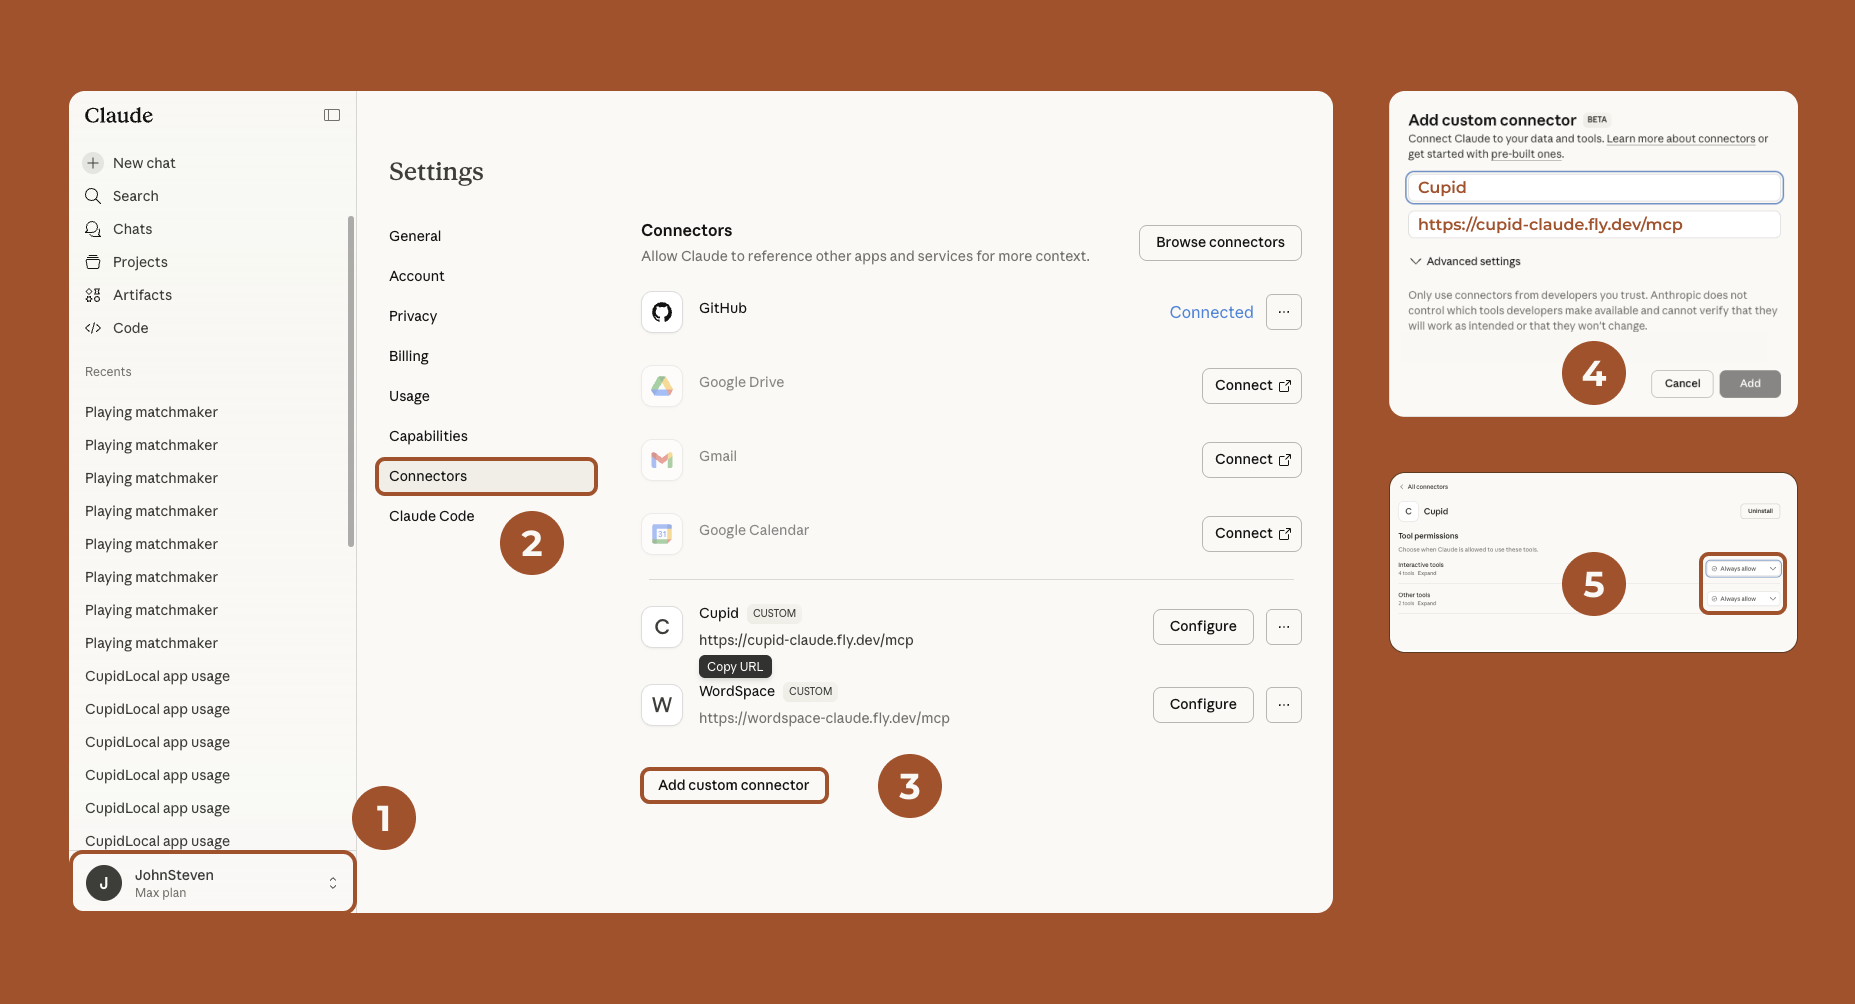This screenshot has height=1004, width=1855.
Task: Select the Connectors settings tab
Action: tap(486, 476)
